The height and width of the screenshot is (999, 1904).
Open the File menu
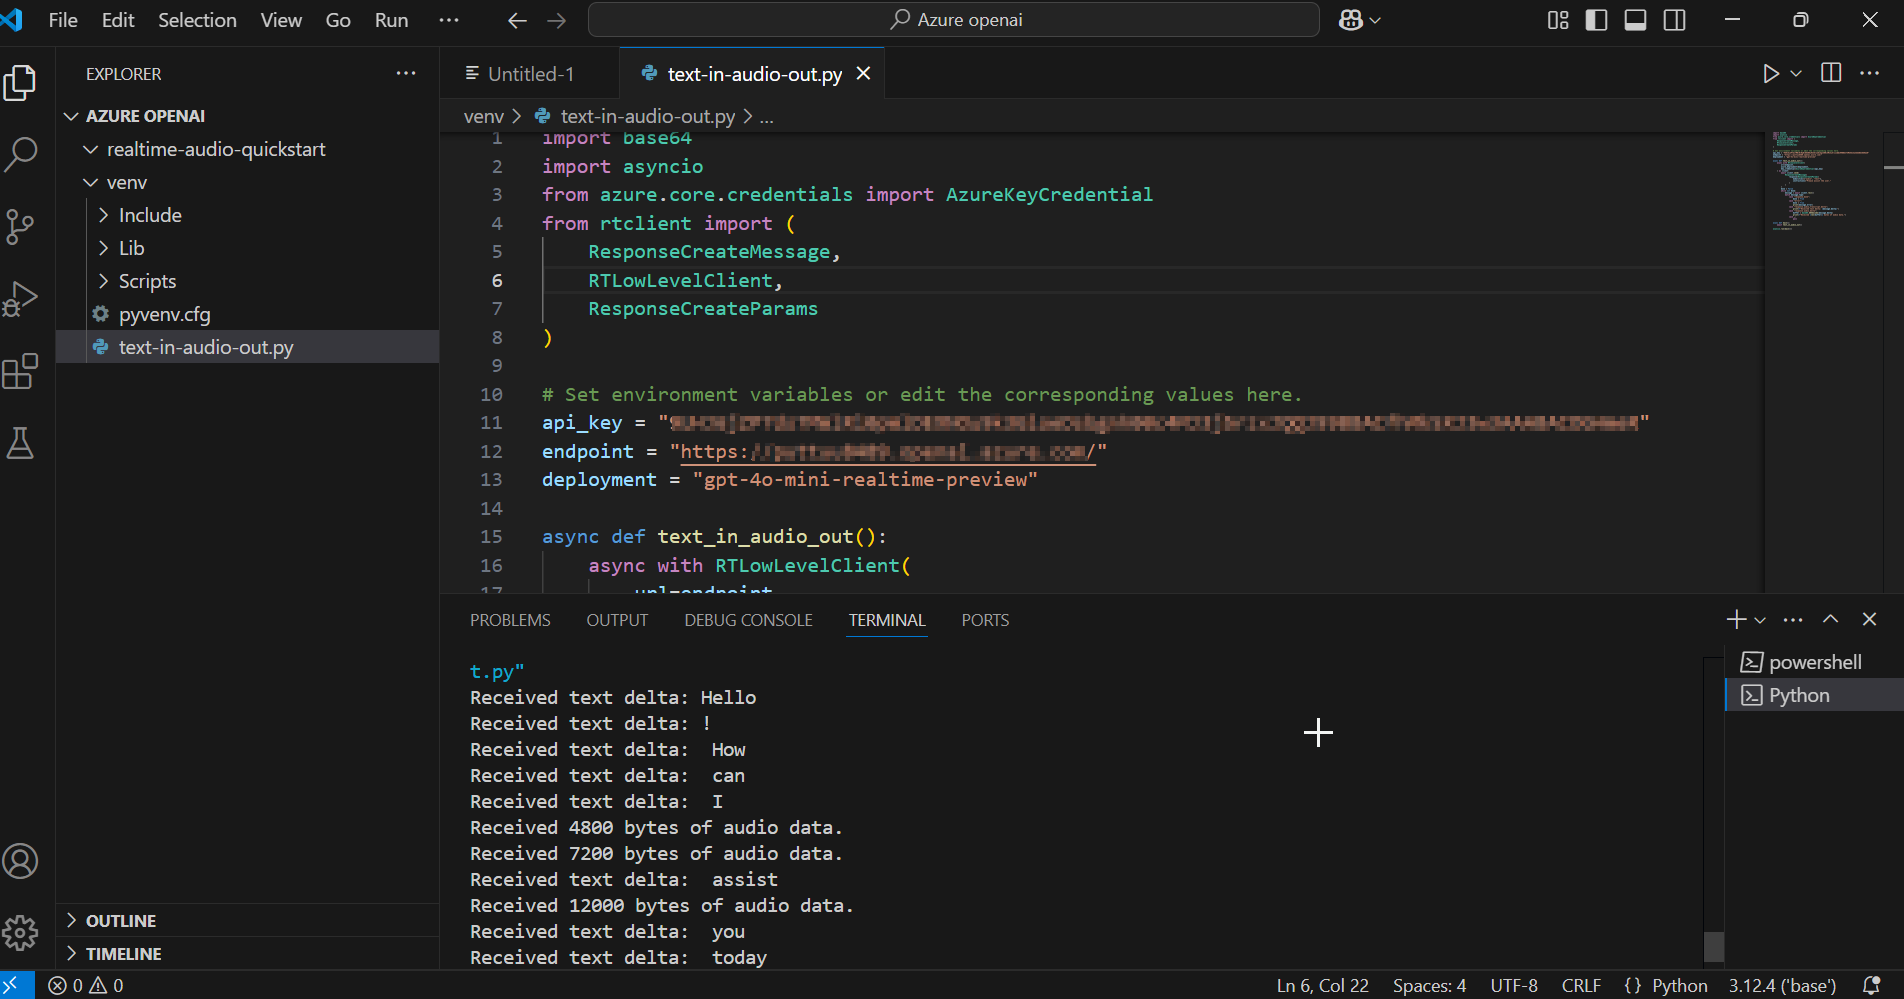click(x=63, y=20)
